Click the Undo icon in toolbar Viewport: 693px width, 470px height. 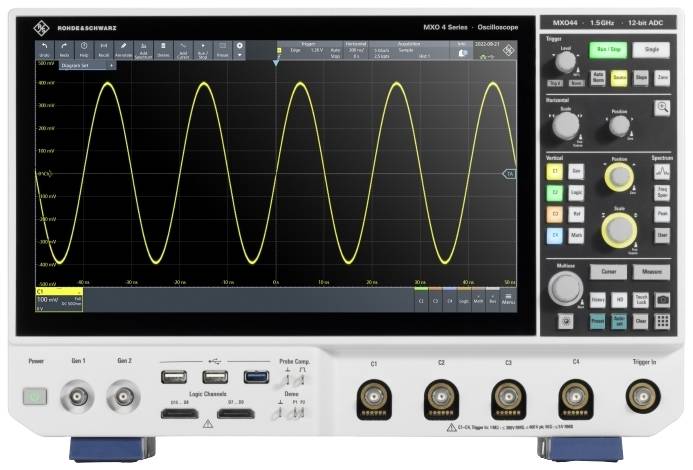click(x=44, y=49)
